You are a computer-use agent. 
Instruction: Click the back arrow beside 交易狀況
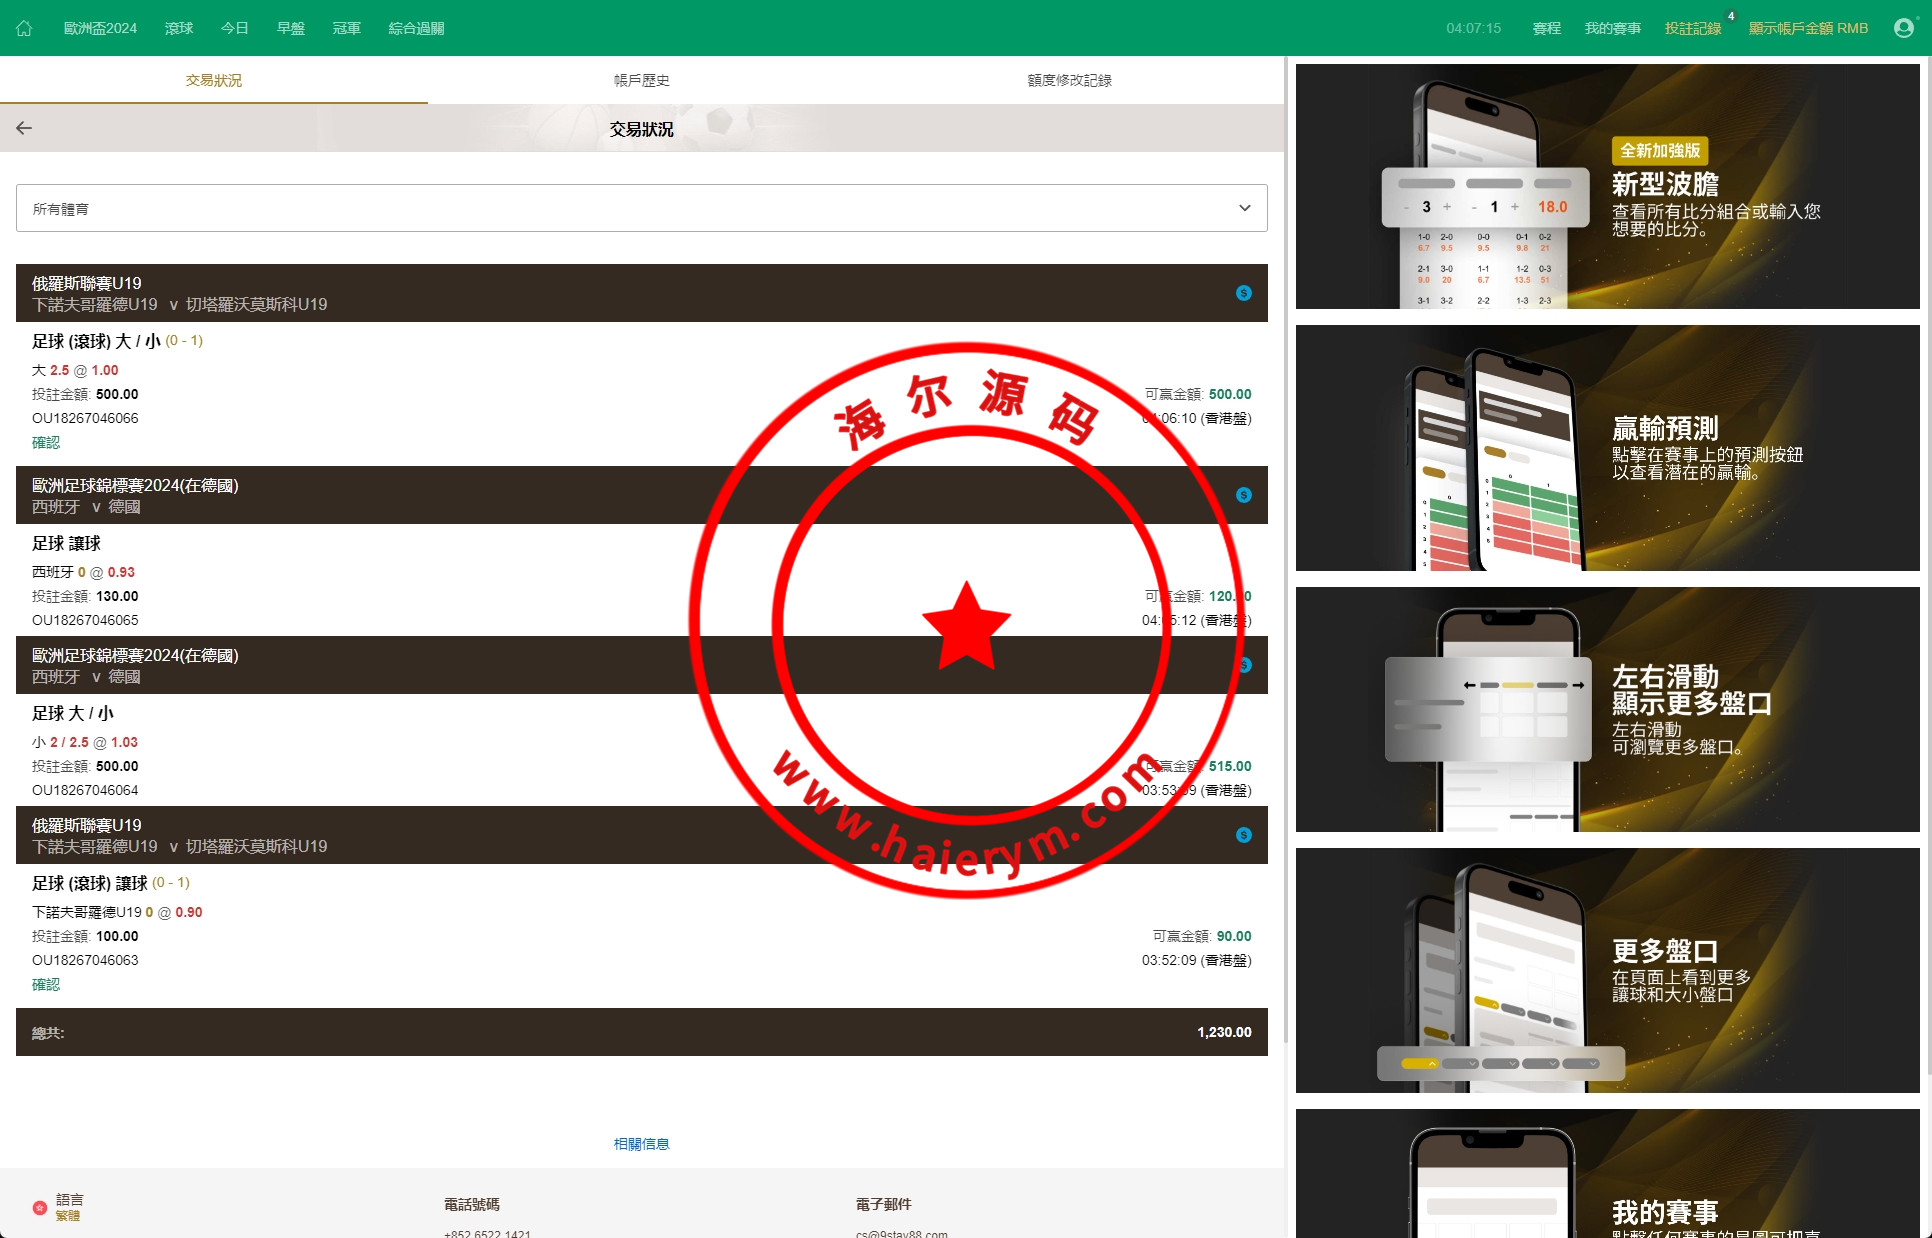pos(24,128)
